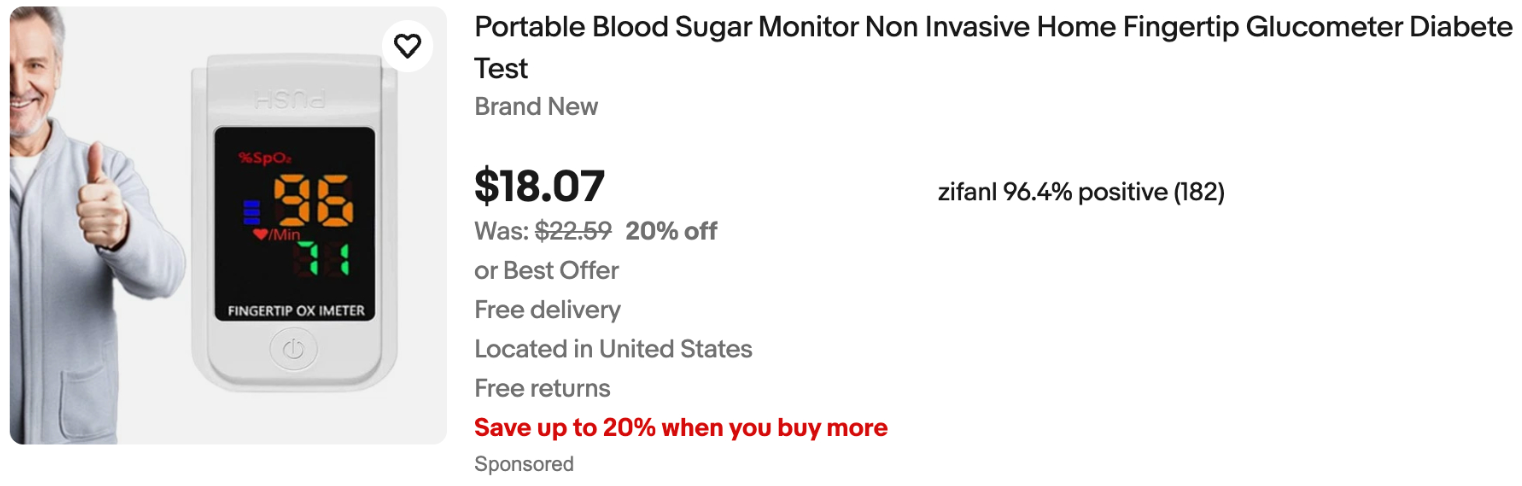1522x486 pixels.
Task: Click the "Sponsored" label under the listing
Action: (x=524, y=464)
